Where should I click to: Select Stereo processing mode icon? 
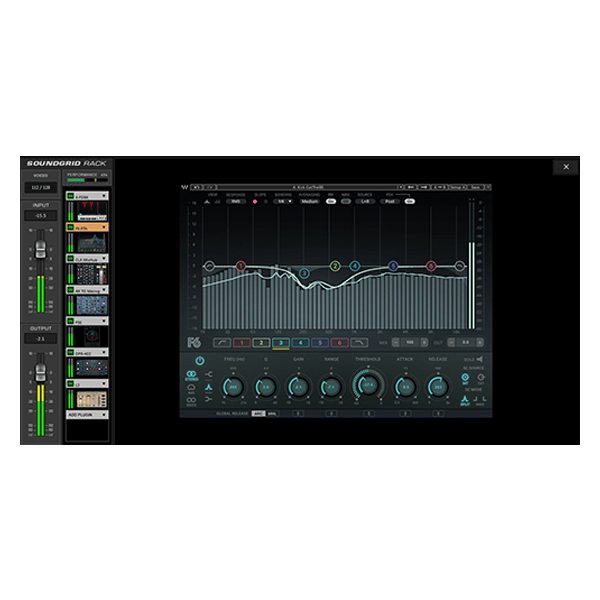[x=191, y=375]
